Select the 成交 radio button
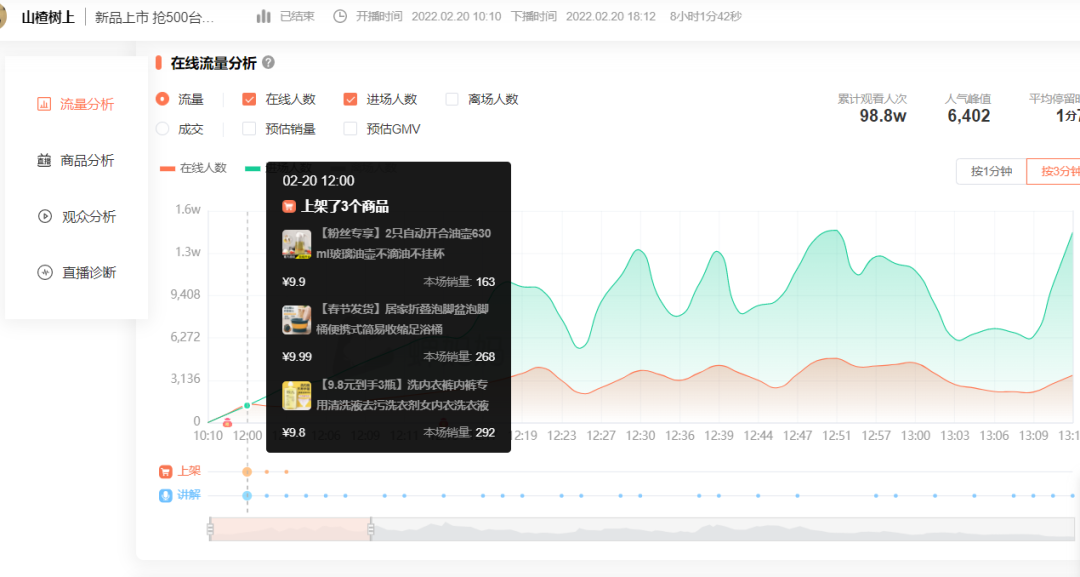This screenshot has height=577, width=1080. coord(163,129)
